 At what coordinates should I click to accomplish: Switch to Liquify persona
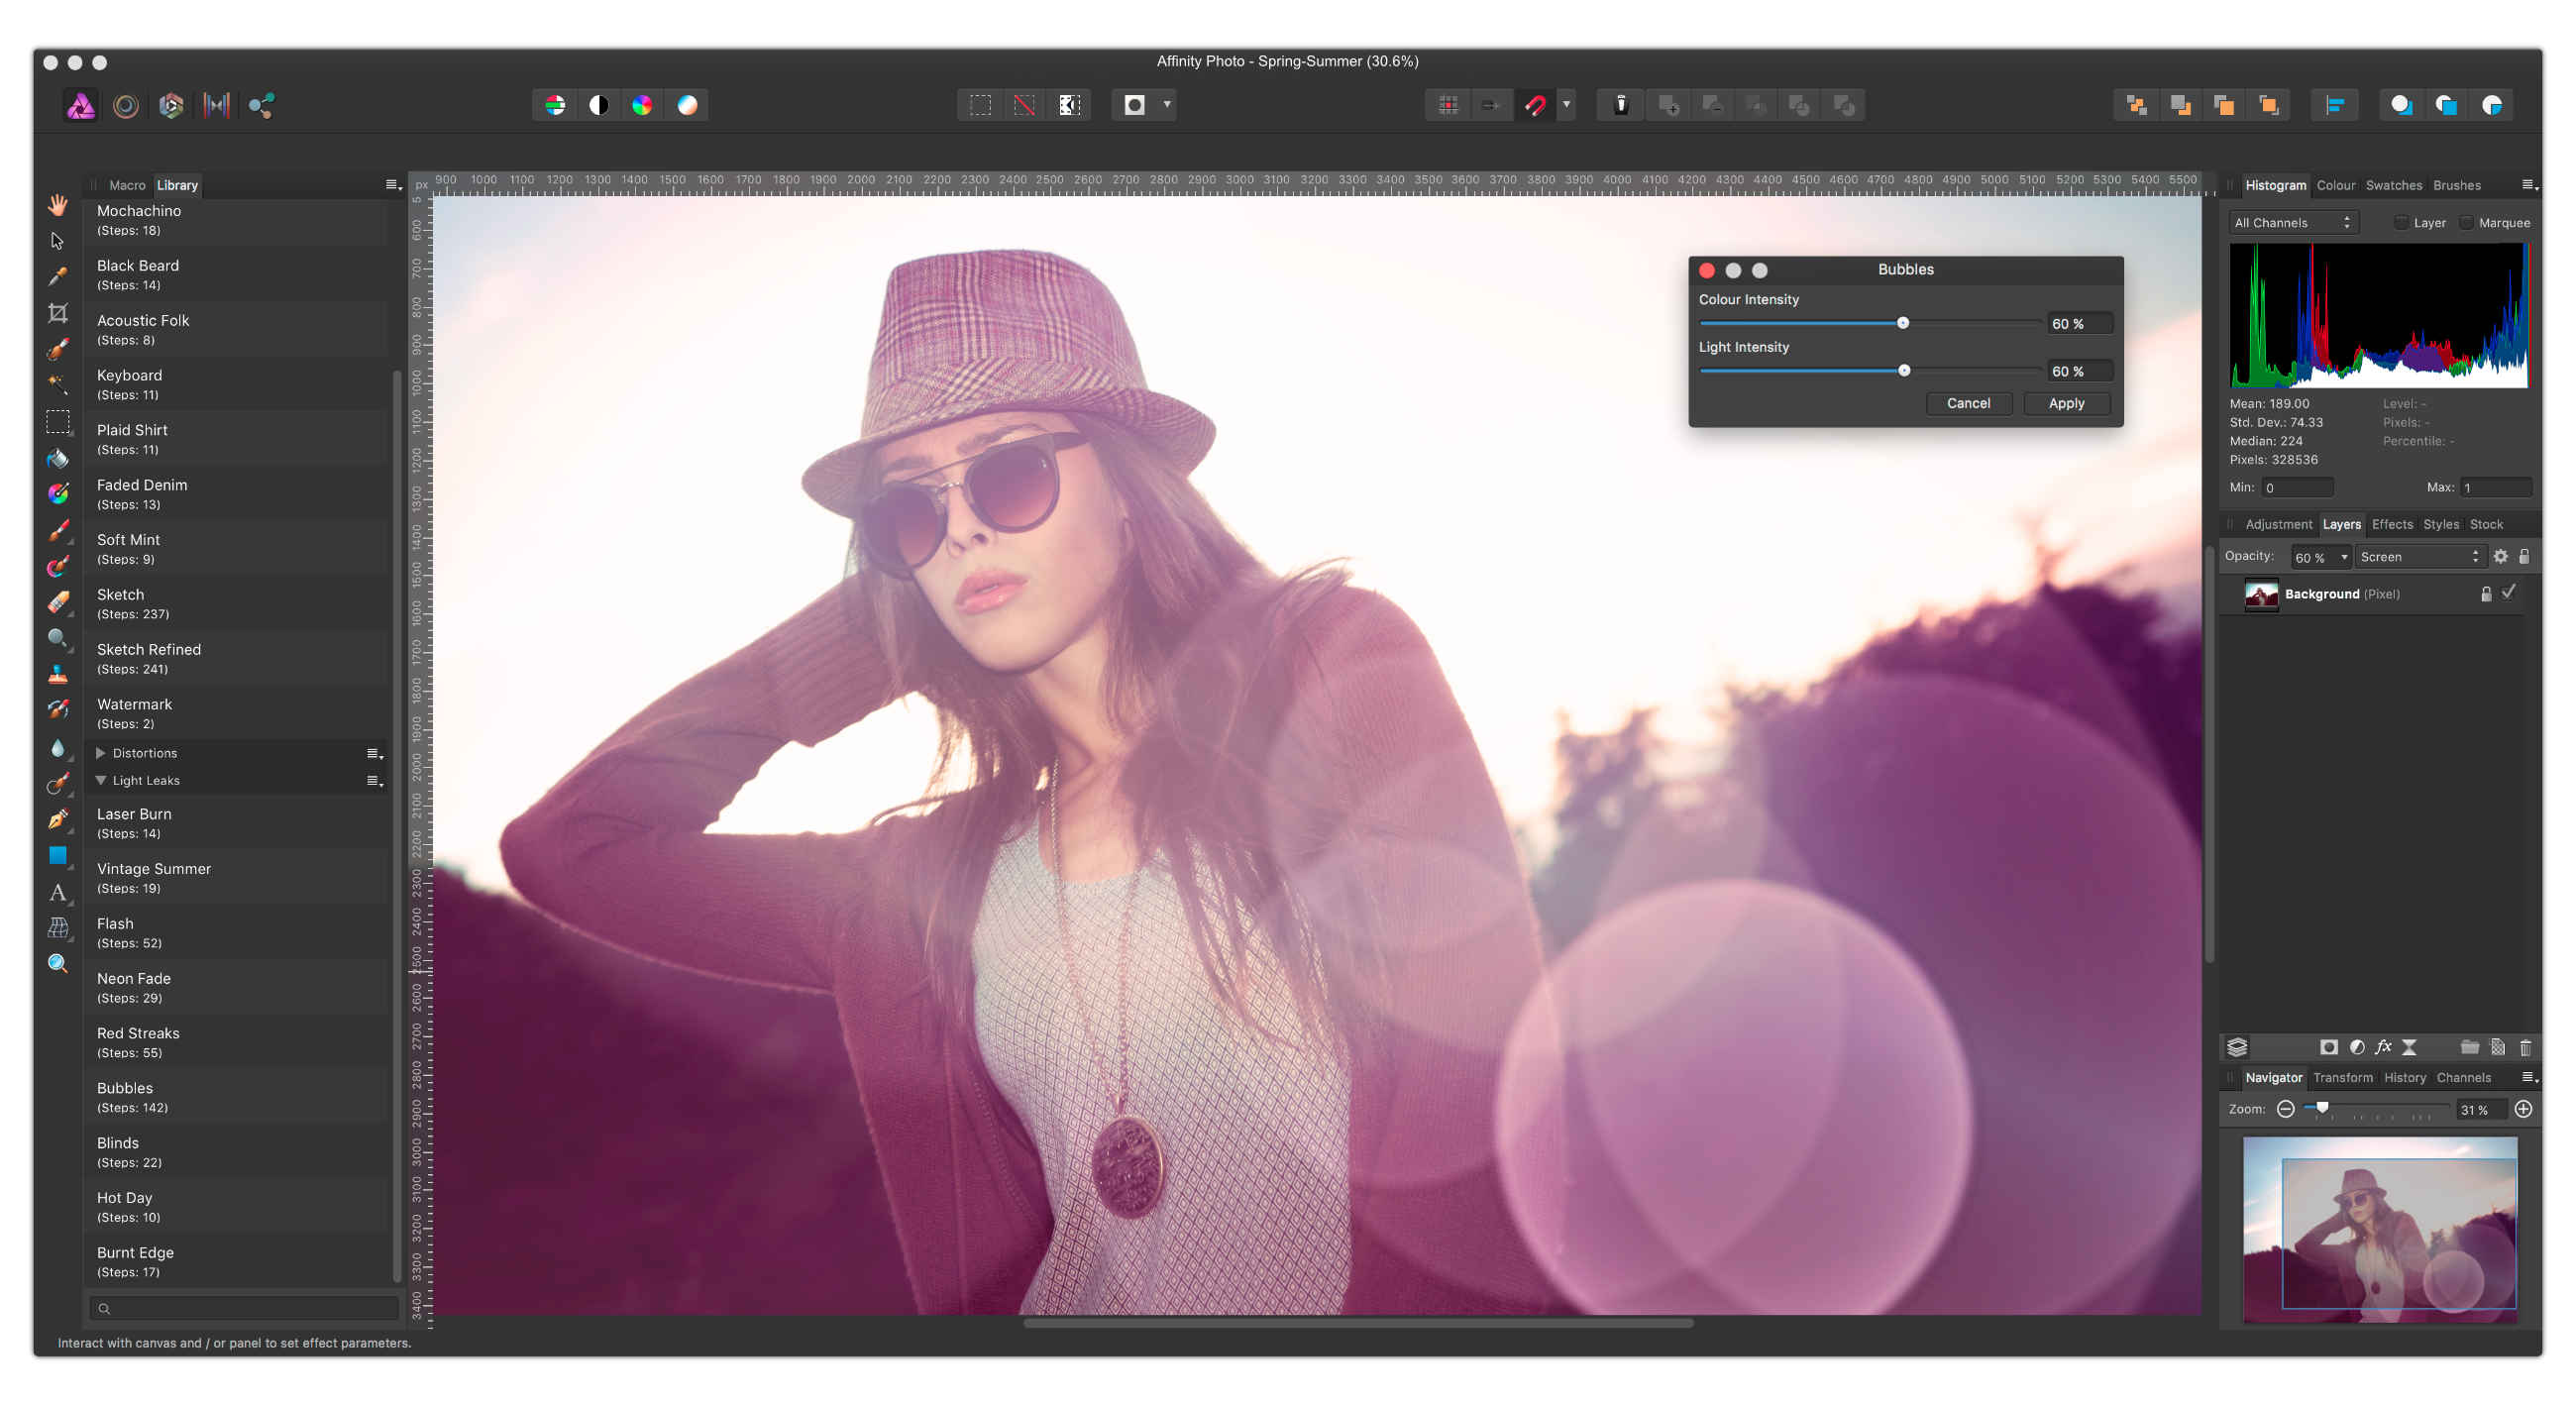(x=126, y=105)
